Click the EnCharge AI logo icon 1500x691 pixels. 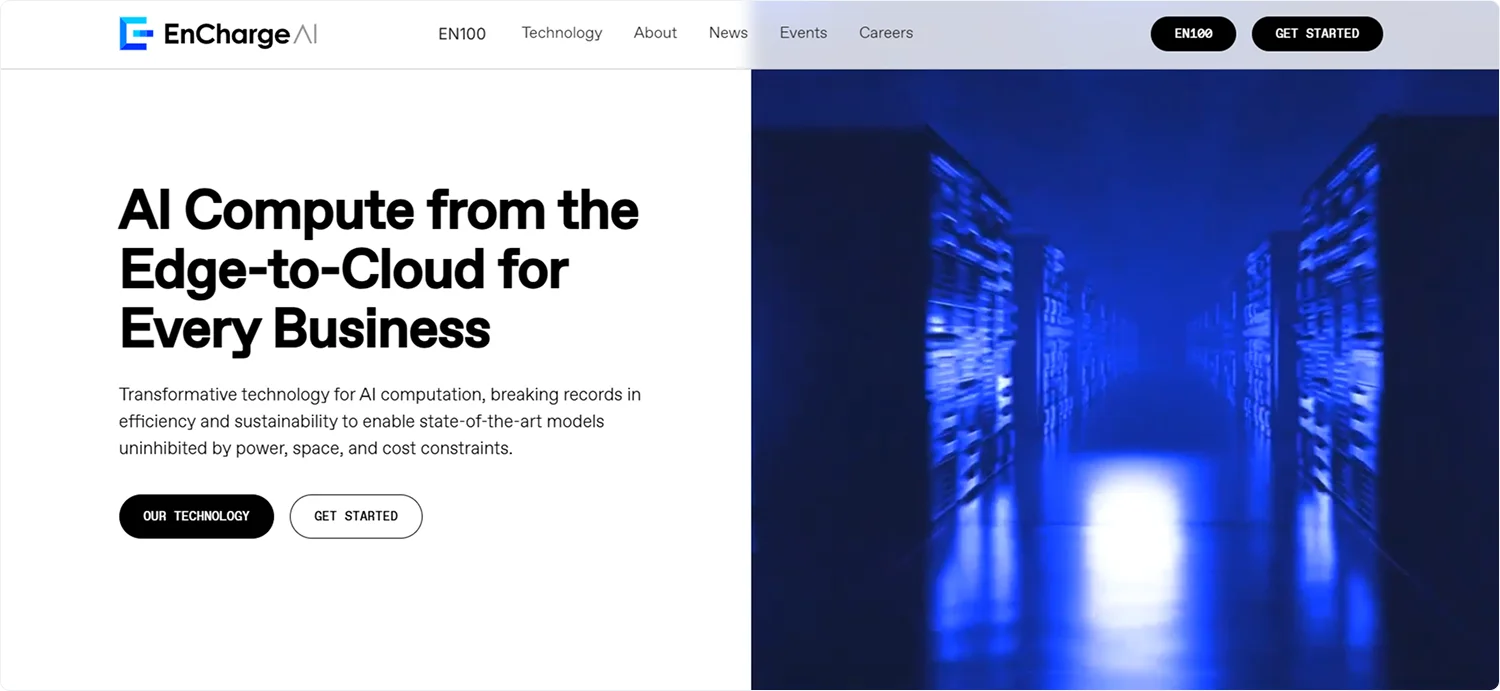coord(136,33)
